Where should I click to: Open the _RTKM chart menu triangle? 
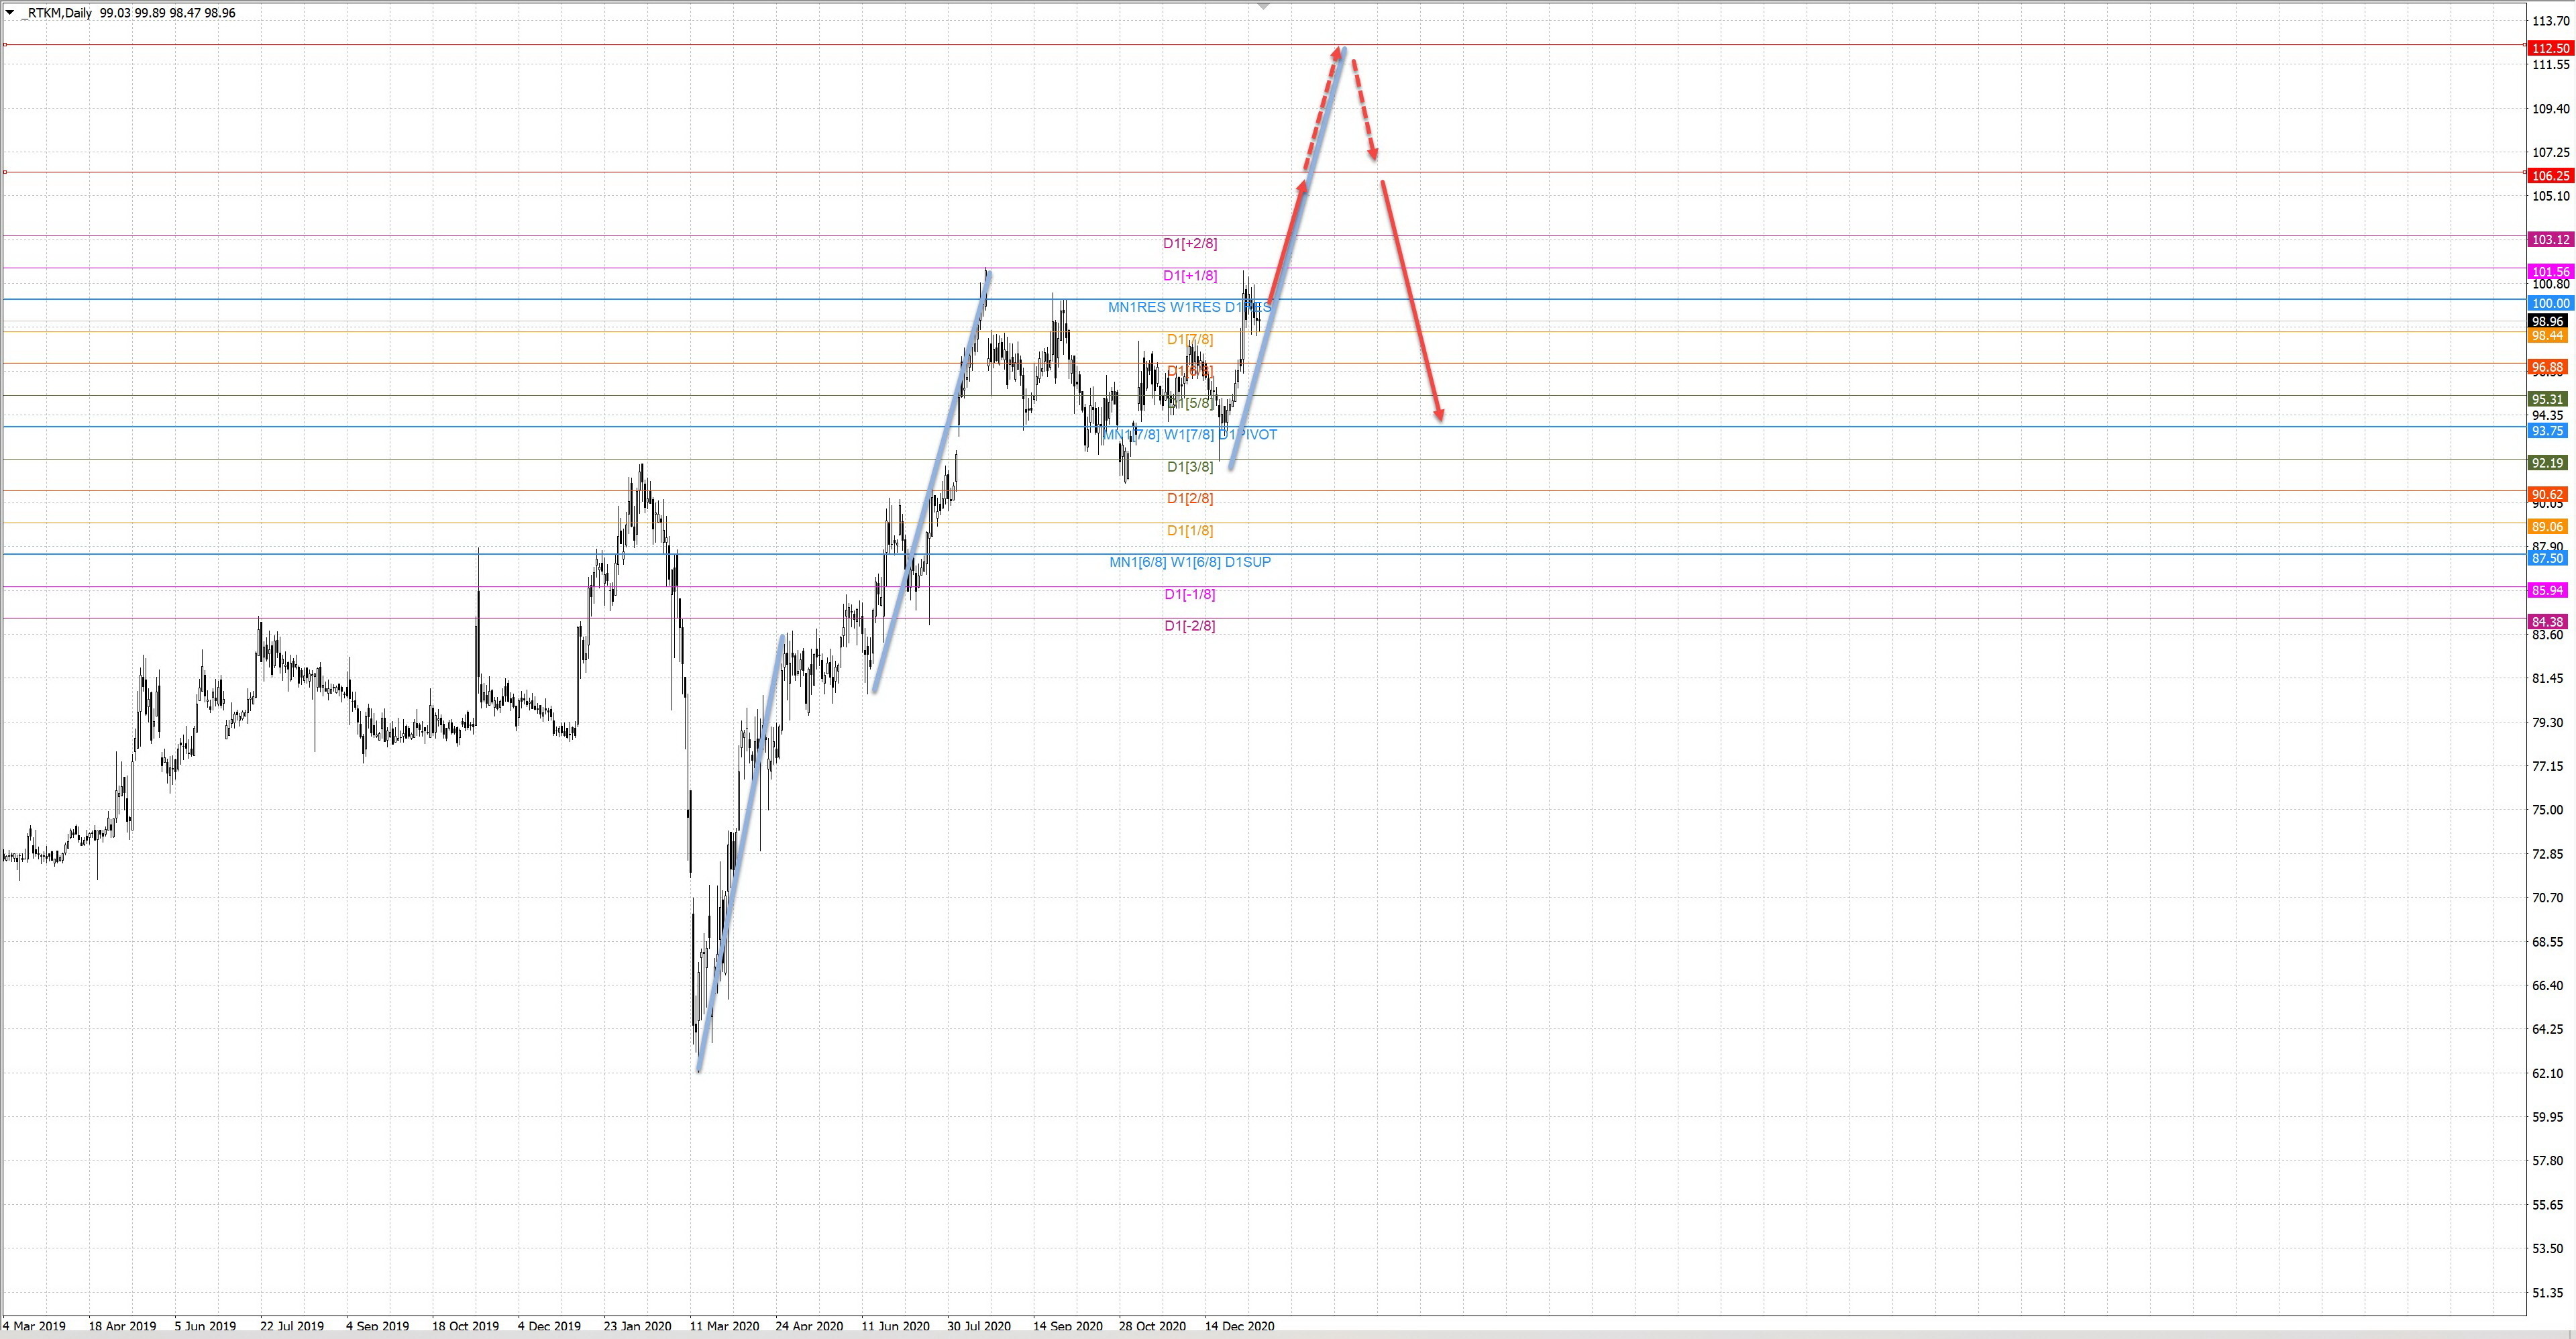10,13
